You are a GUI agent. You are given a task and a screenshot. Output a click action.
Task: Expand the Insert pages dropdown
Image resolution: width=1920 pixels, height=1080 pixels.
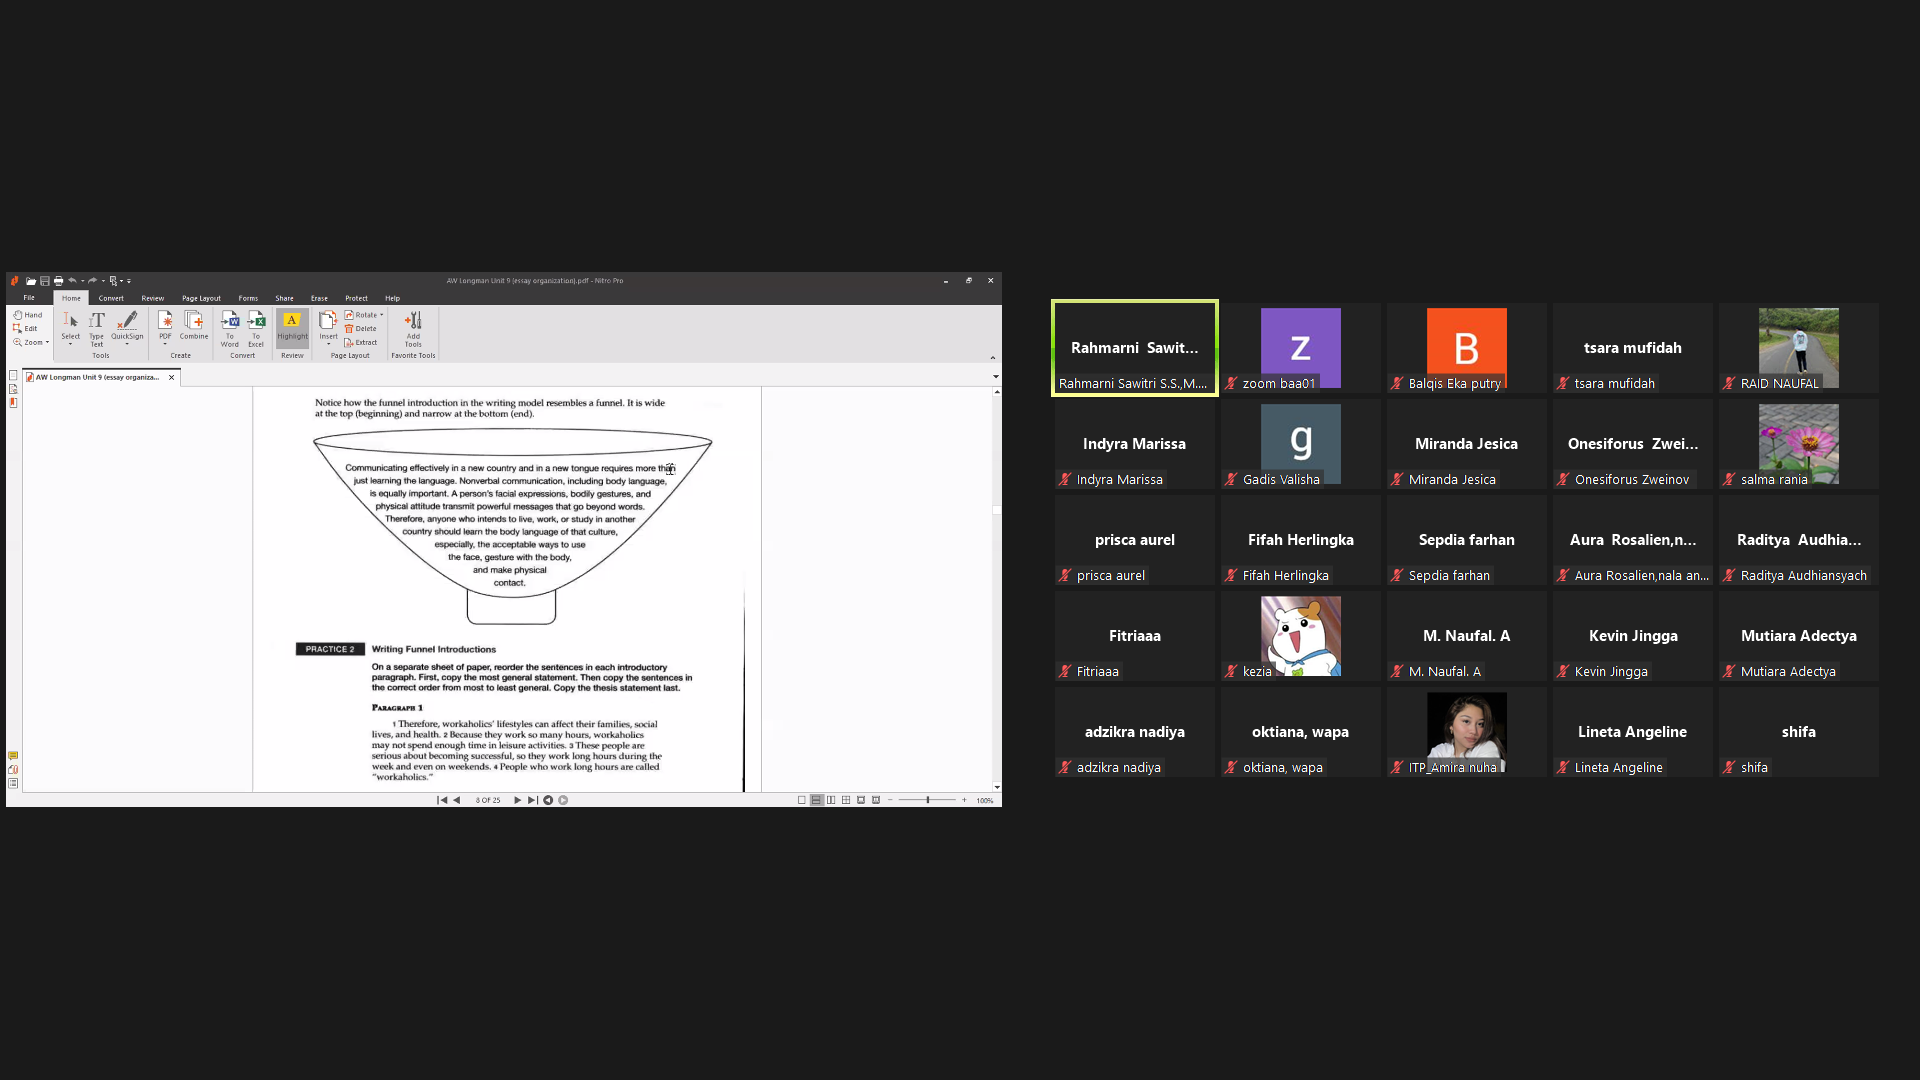point(328,344)
